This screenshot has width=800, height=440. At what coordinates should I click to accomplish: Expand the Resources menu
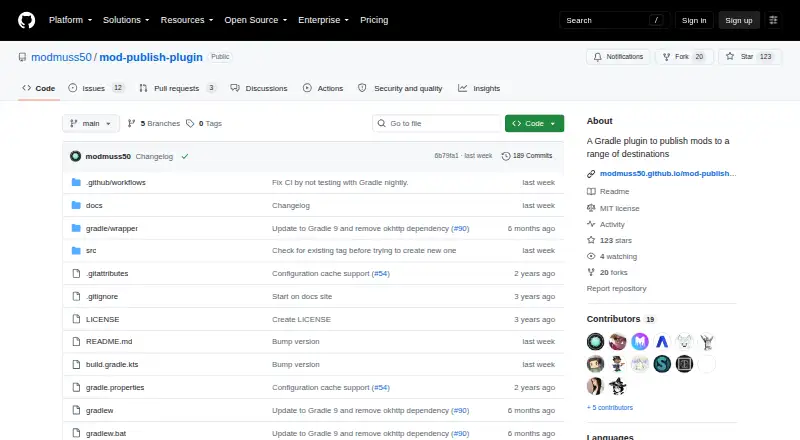pos(187,20)
